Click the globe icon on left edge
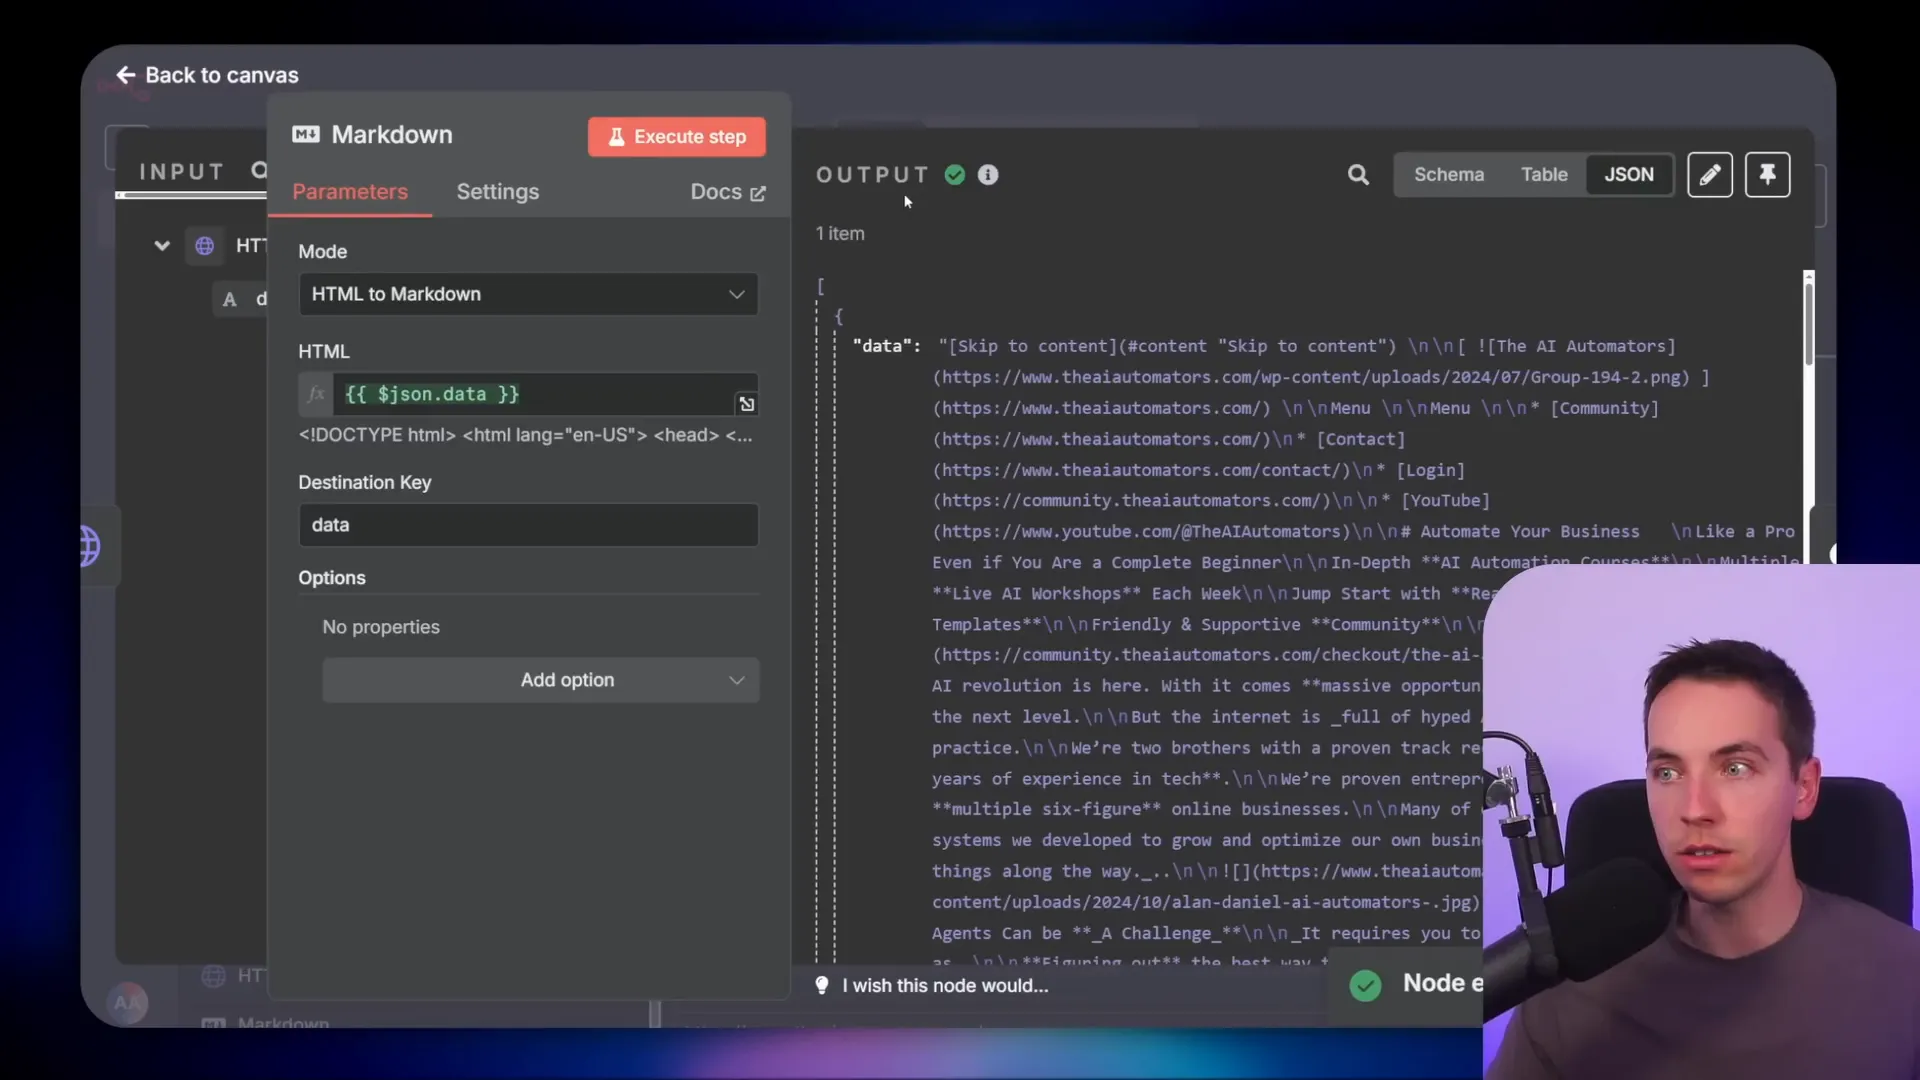The image size is (1920, 1080). click(x=90, y=546)
